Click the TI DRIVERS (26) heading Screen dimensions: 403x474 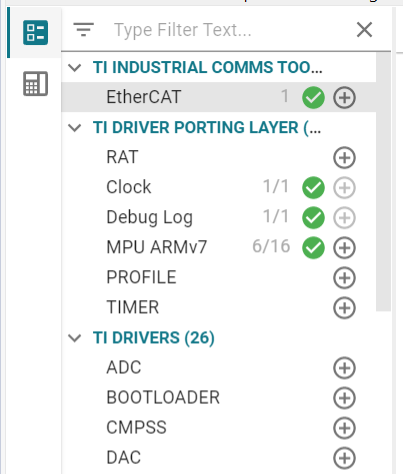(x=154, y=338)
